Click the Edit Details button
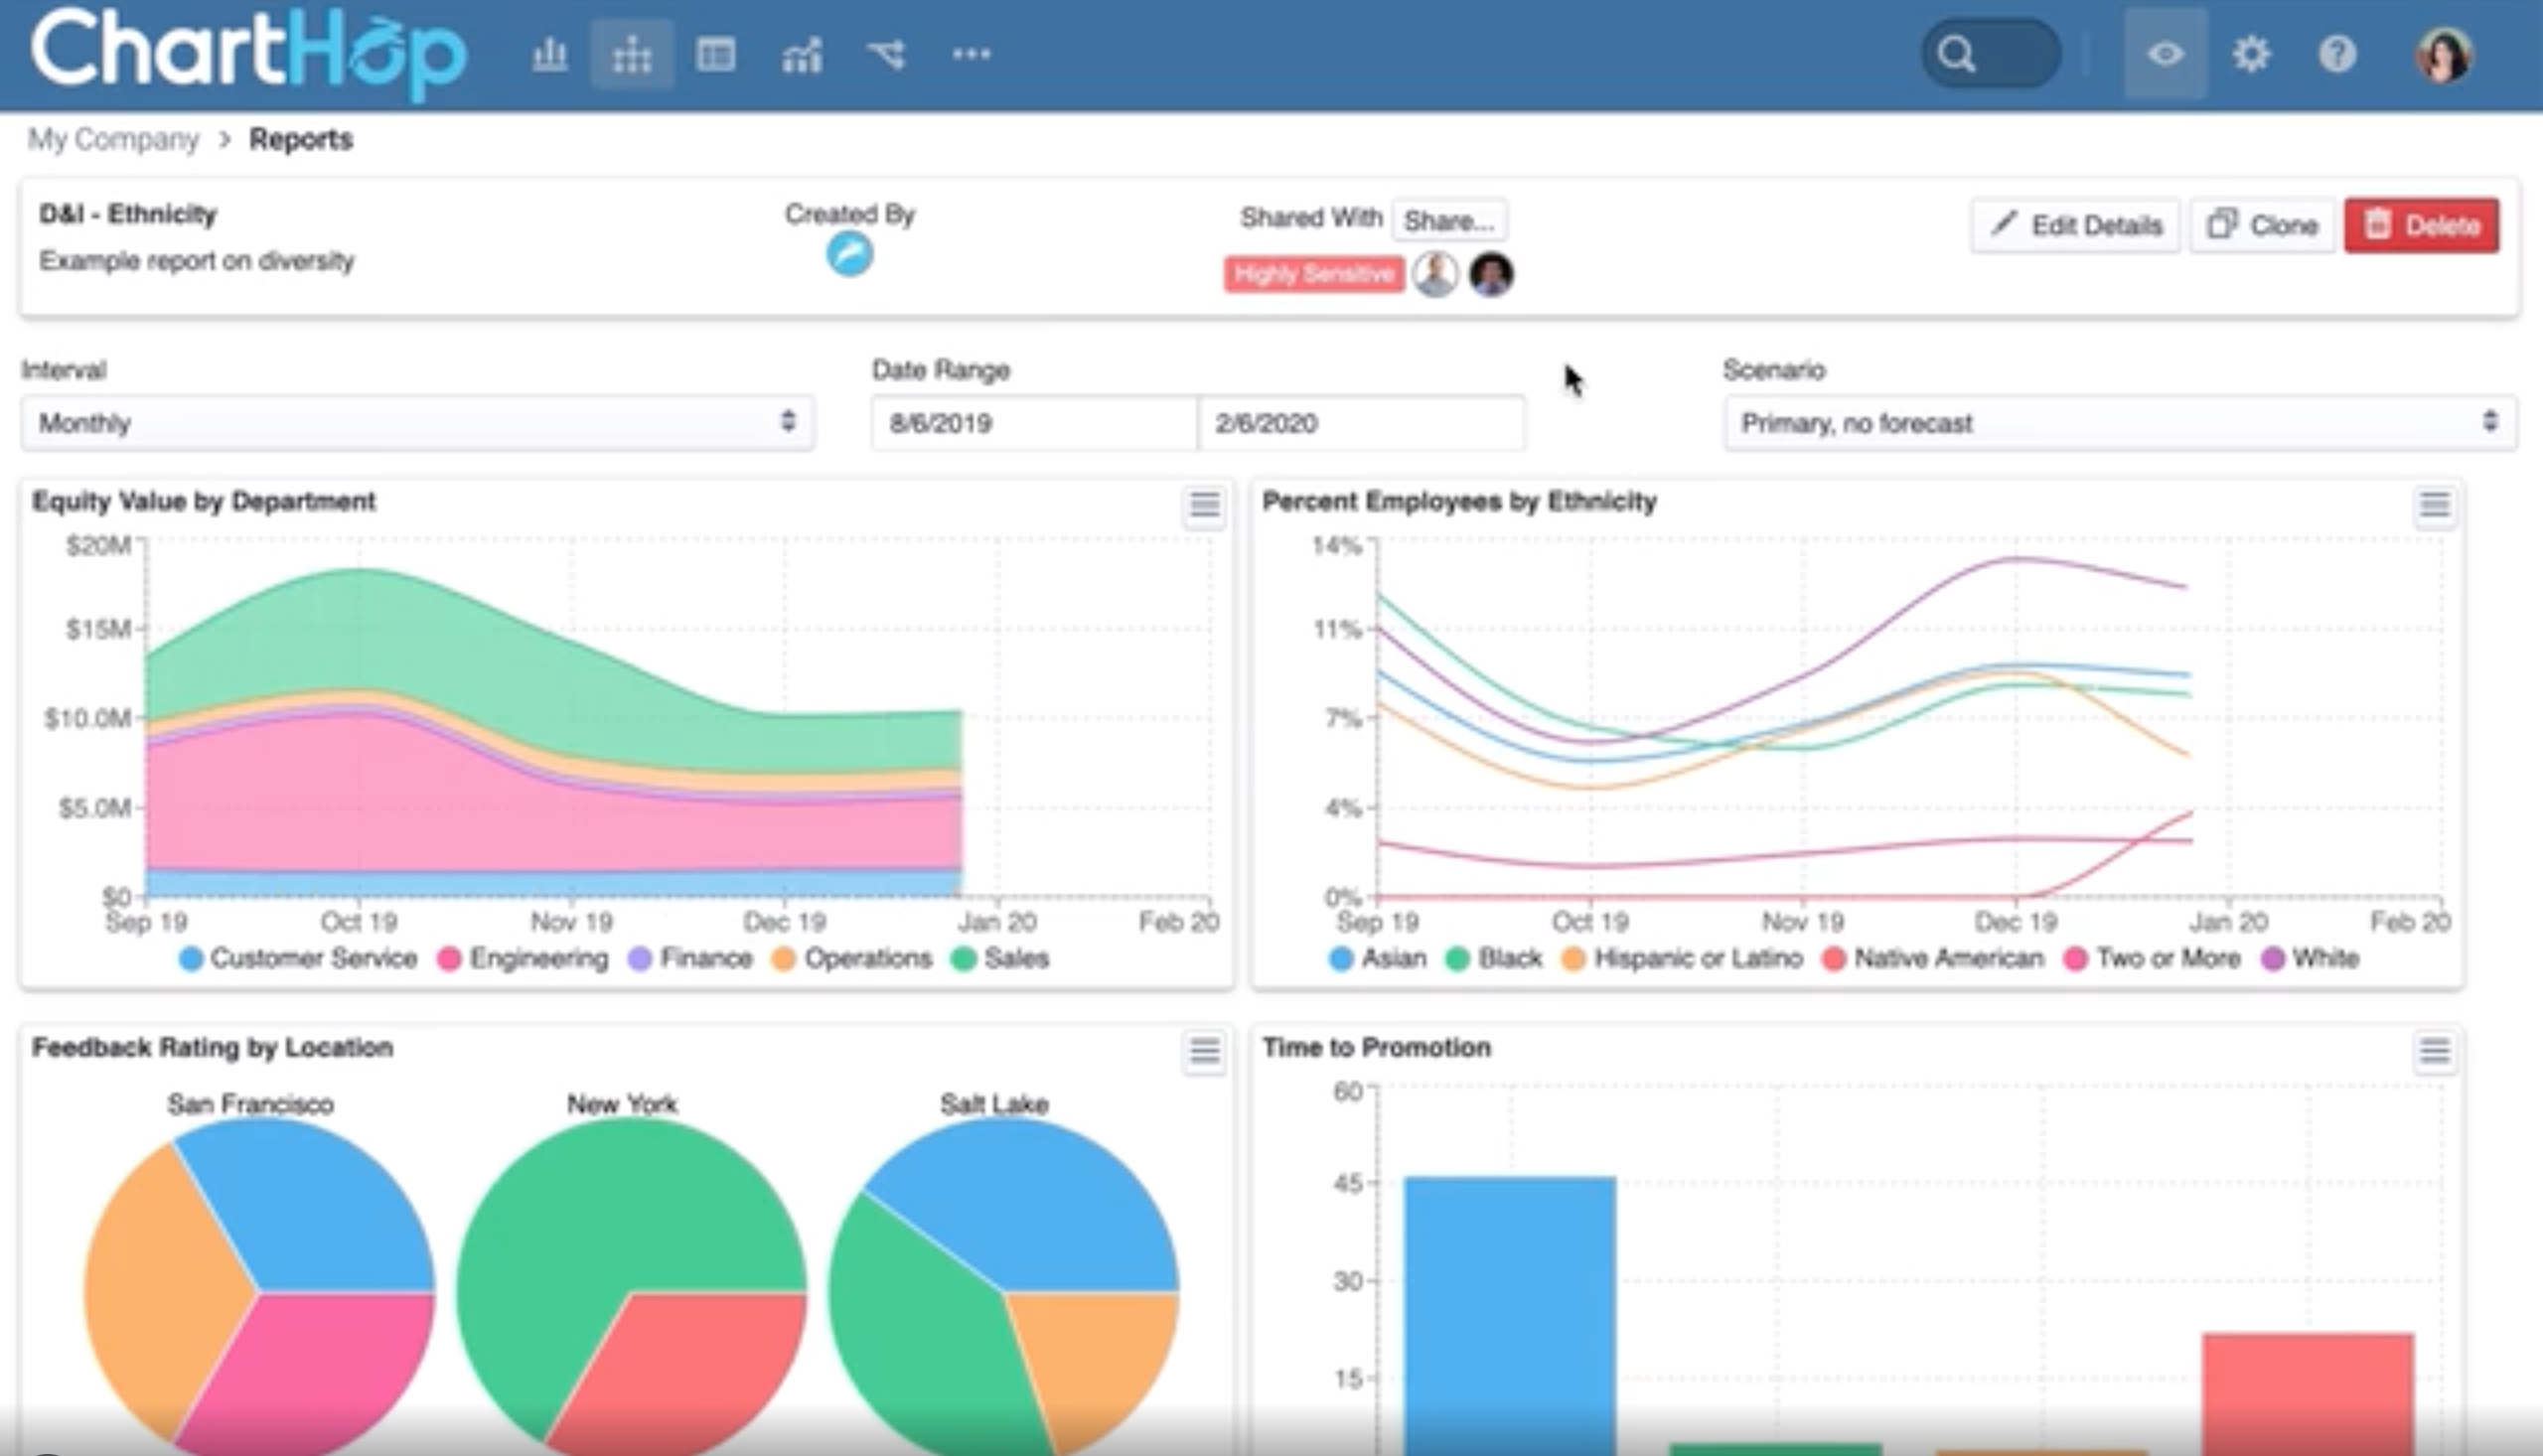The width and height of the screenshot is (2543, 1456). [x=2075, y=225]
